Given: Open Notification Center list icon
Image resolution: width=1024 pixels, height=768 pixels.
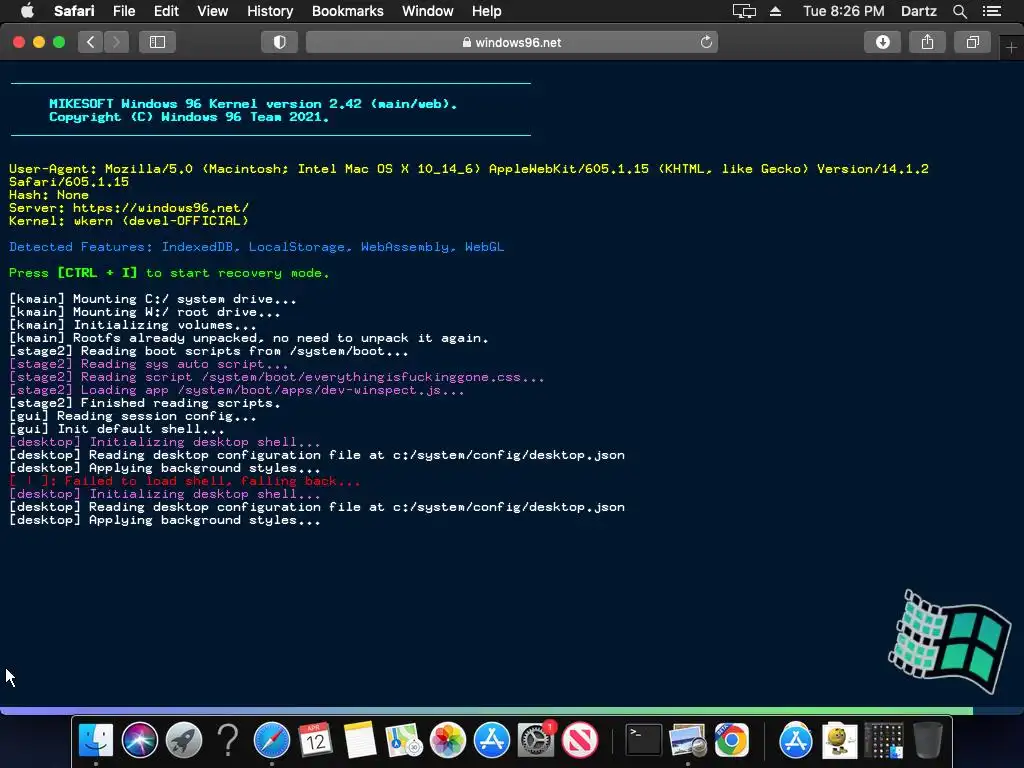Looking at the screenshot, I should pyautogui.click(x=991, y=11).
